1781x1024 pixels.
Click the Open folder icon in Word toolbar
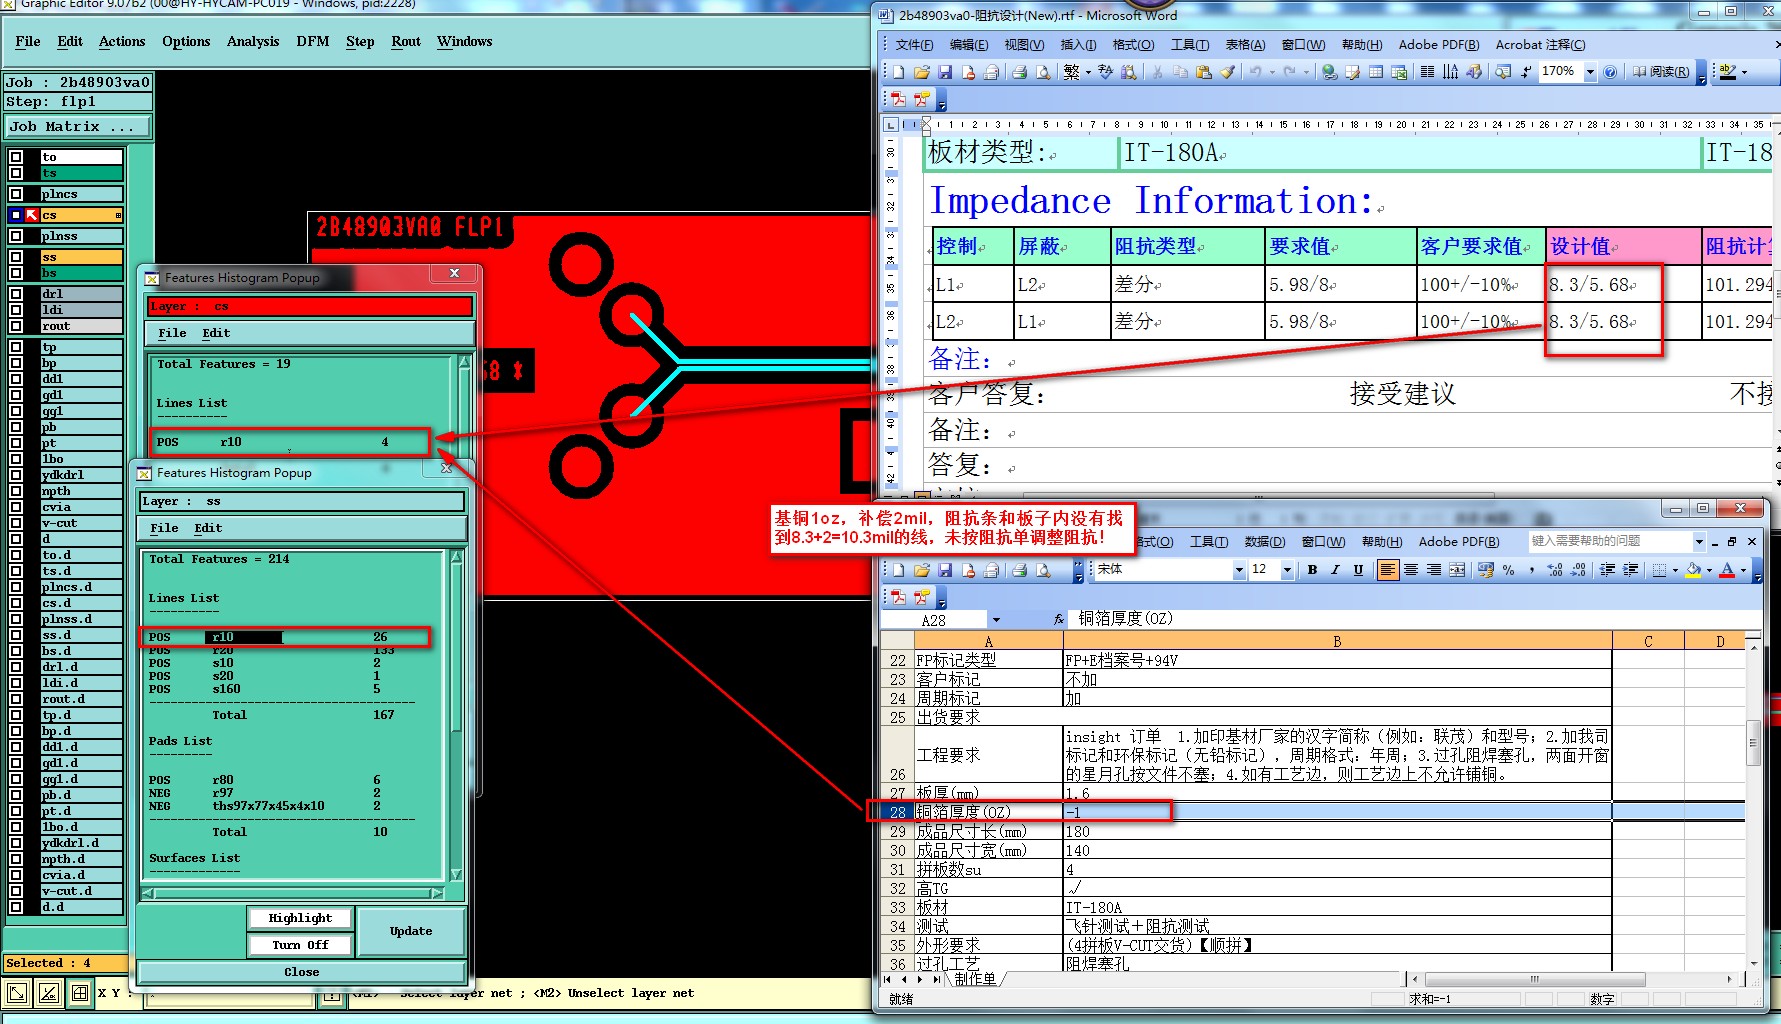pyautogui.click(x=921, y=72)
